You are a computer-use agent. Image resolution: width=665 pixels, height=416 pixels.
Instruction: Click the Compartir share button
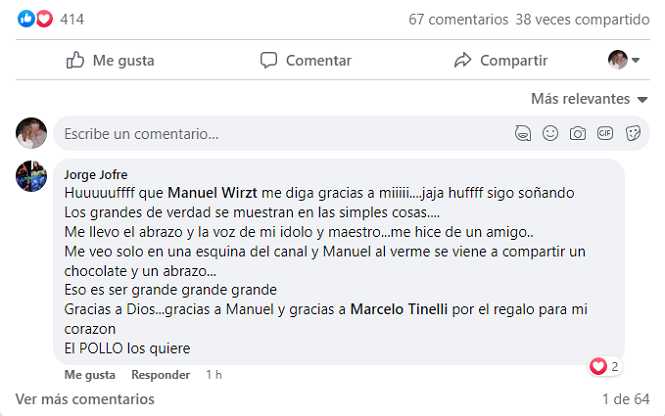[500, 60]
